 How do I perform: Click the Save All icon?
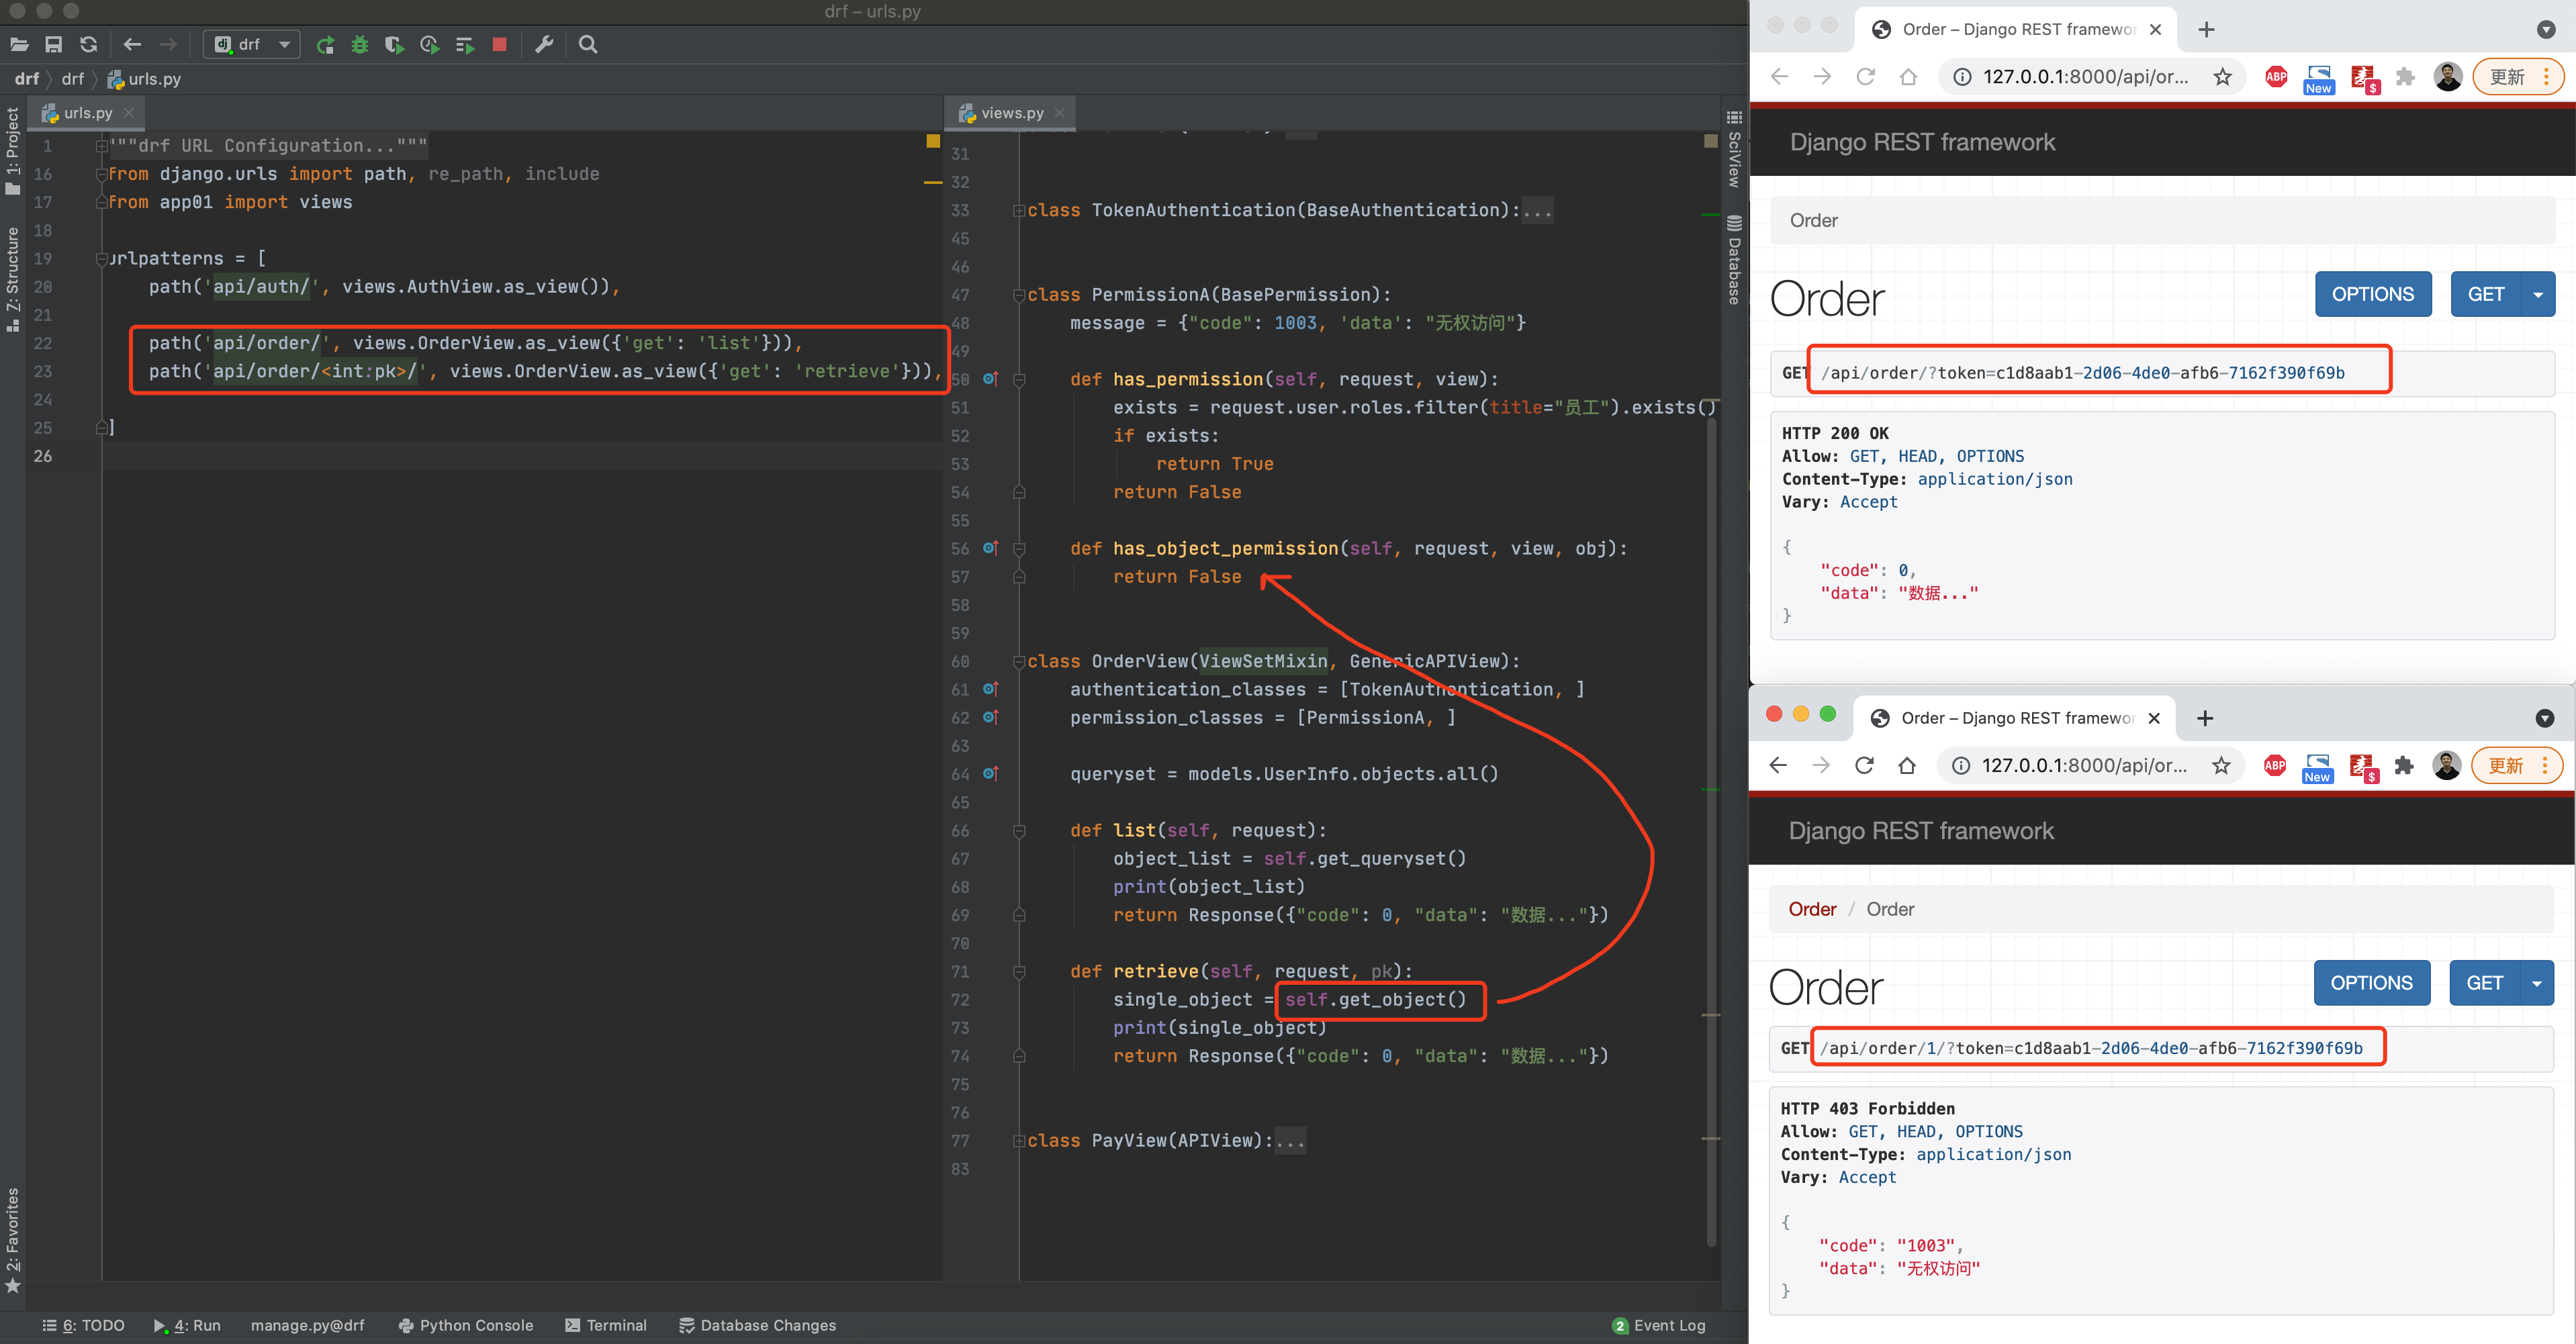[54, 44]
